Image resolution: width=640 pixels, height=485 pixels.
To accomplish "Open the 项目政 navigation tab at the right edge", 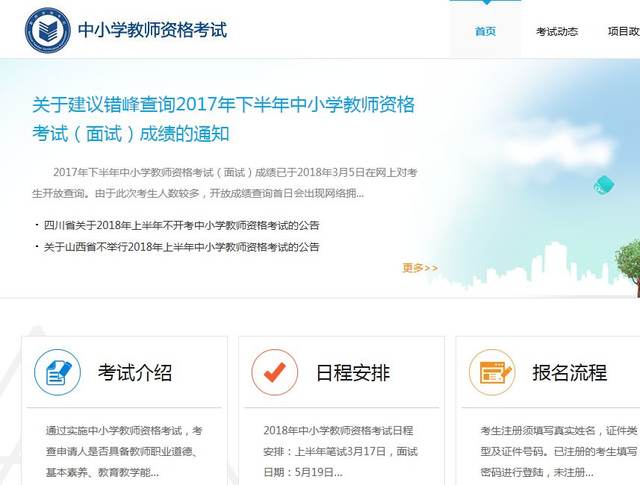I will point(624,31).
